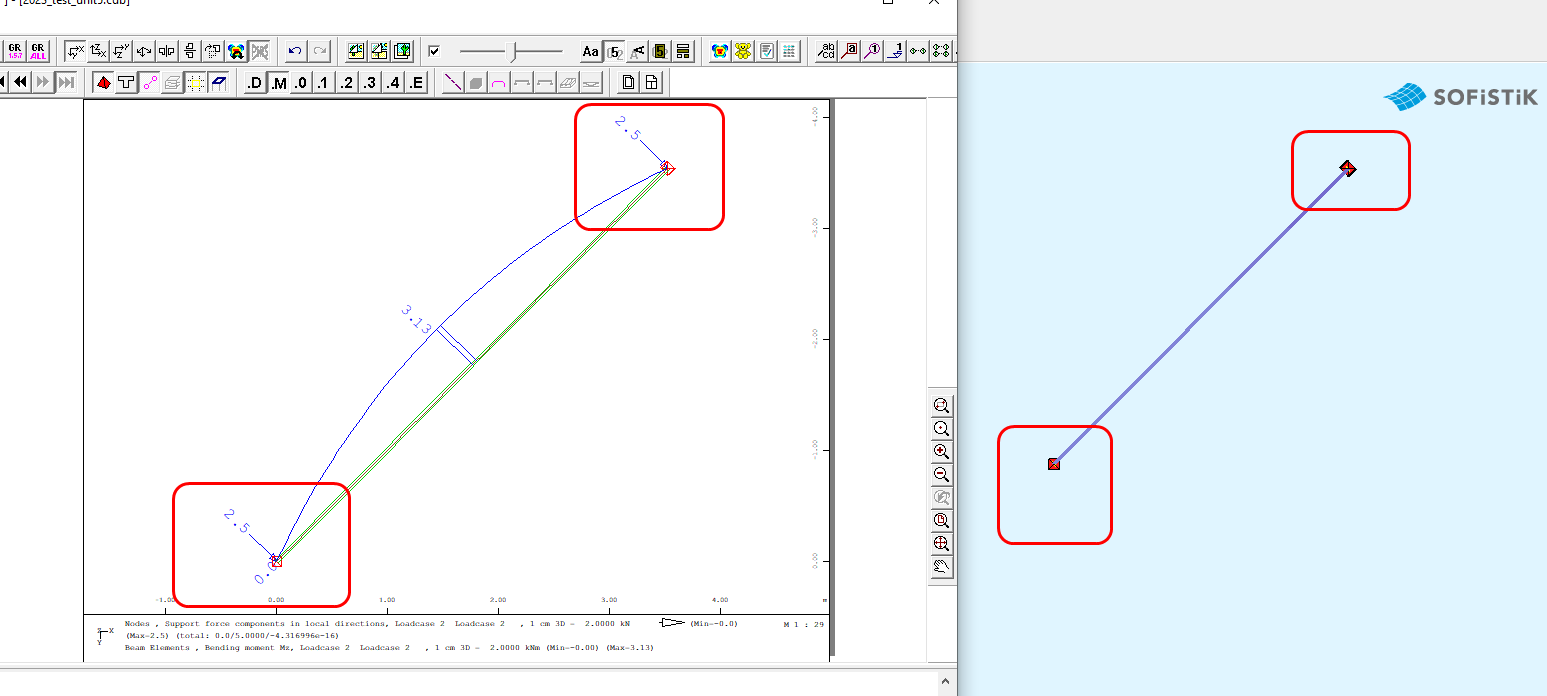This screenshot has width=1547, height=696.
Task: Toggle the checkbox beside the toolbar slider
Action: 434,51
